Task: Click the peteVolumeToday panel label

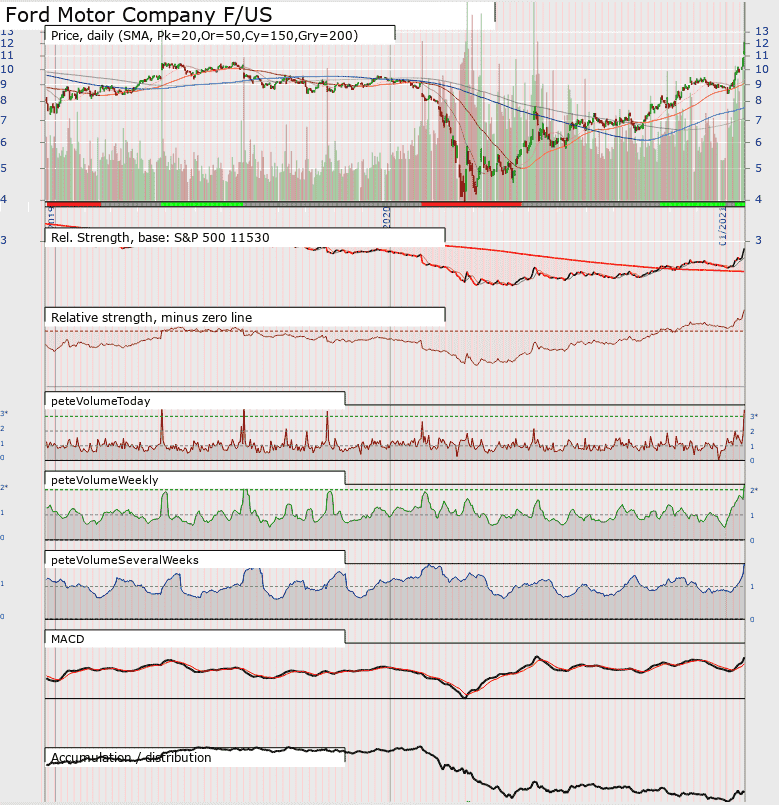Action: [101, 401]
